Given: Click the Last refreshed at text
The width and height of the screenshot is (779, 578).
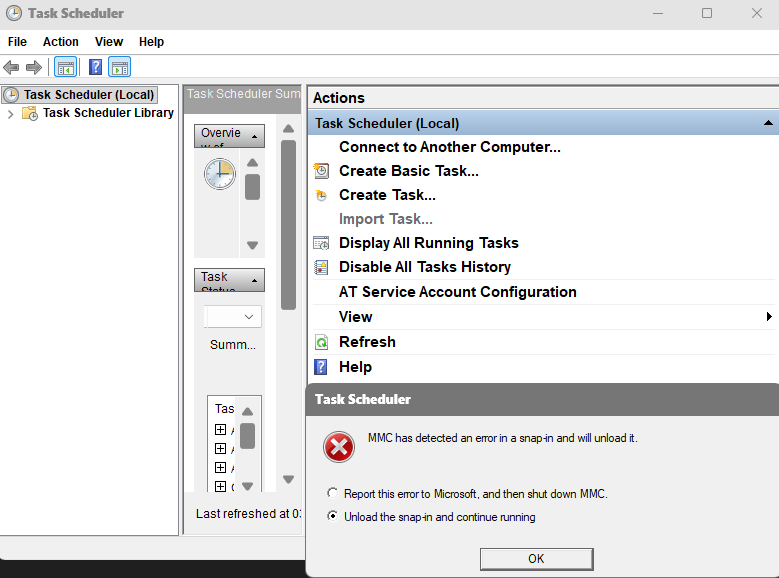Looking at the screenshot, I should pyautogui.click(x=248, y=513).
